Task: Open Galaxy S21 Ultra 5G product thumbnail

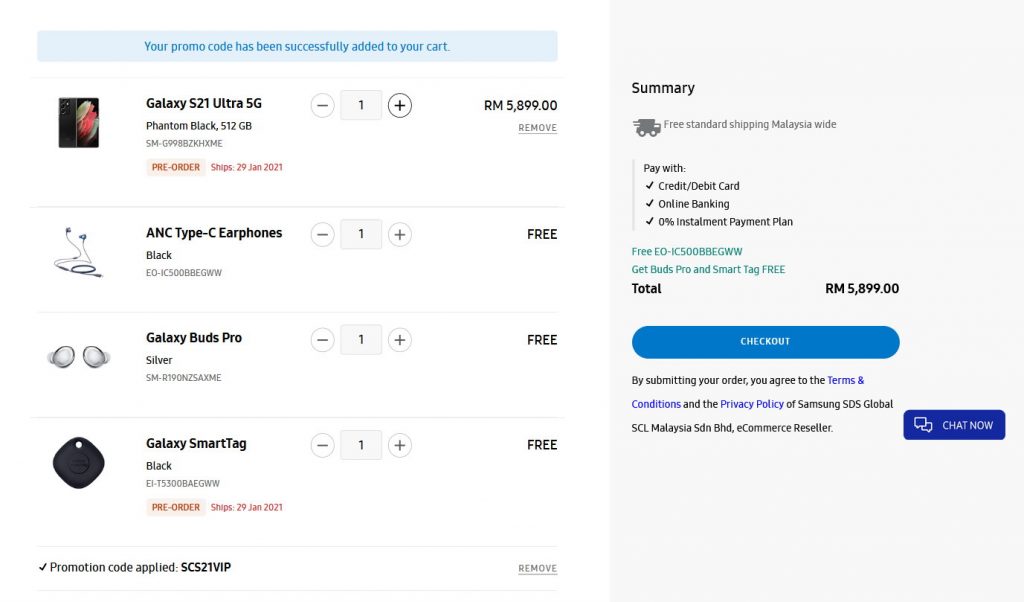Action: (x=78, y=123)
